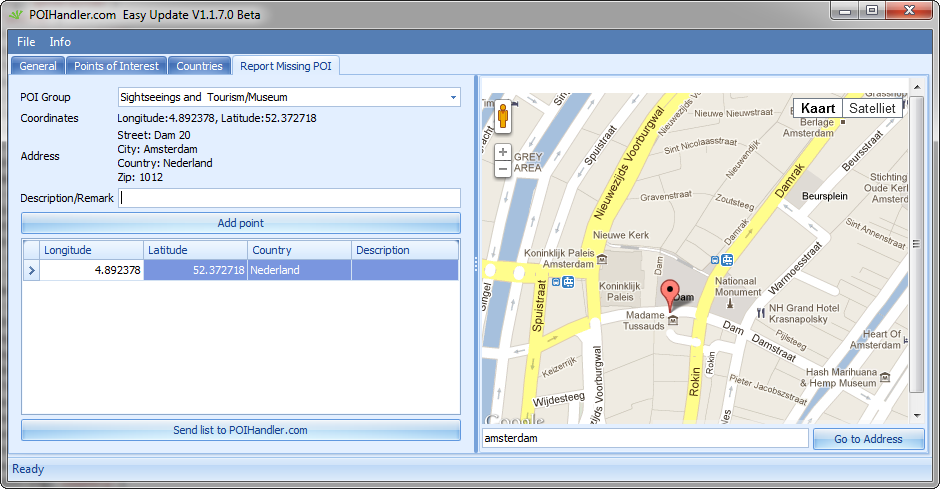Click the Street View pegman icon
940x489 pixels.
503,116
